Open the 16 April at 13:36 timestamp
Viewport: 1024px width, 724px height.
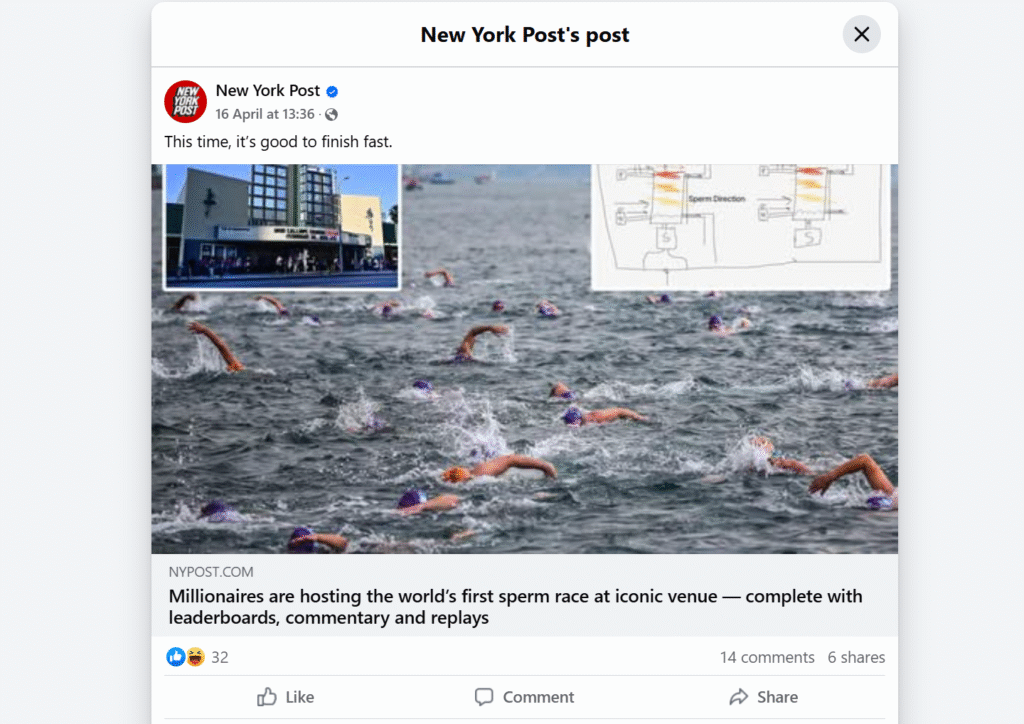(x=265, y=114)
